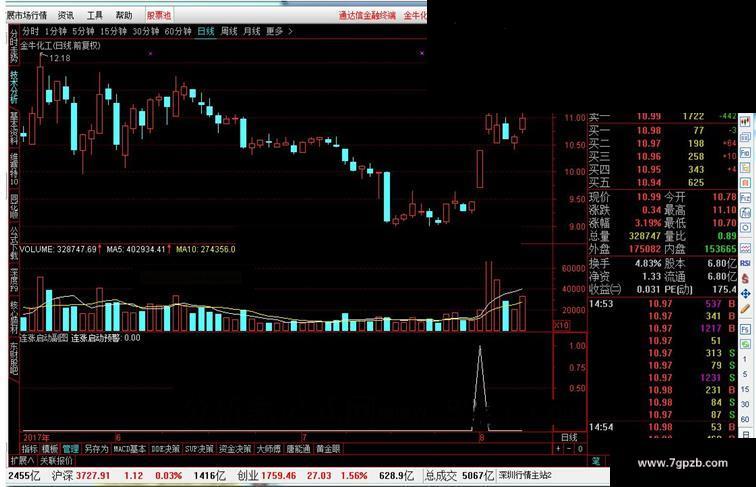Select the 黄金眼 template tab

pos(328,449)
